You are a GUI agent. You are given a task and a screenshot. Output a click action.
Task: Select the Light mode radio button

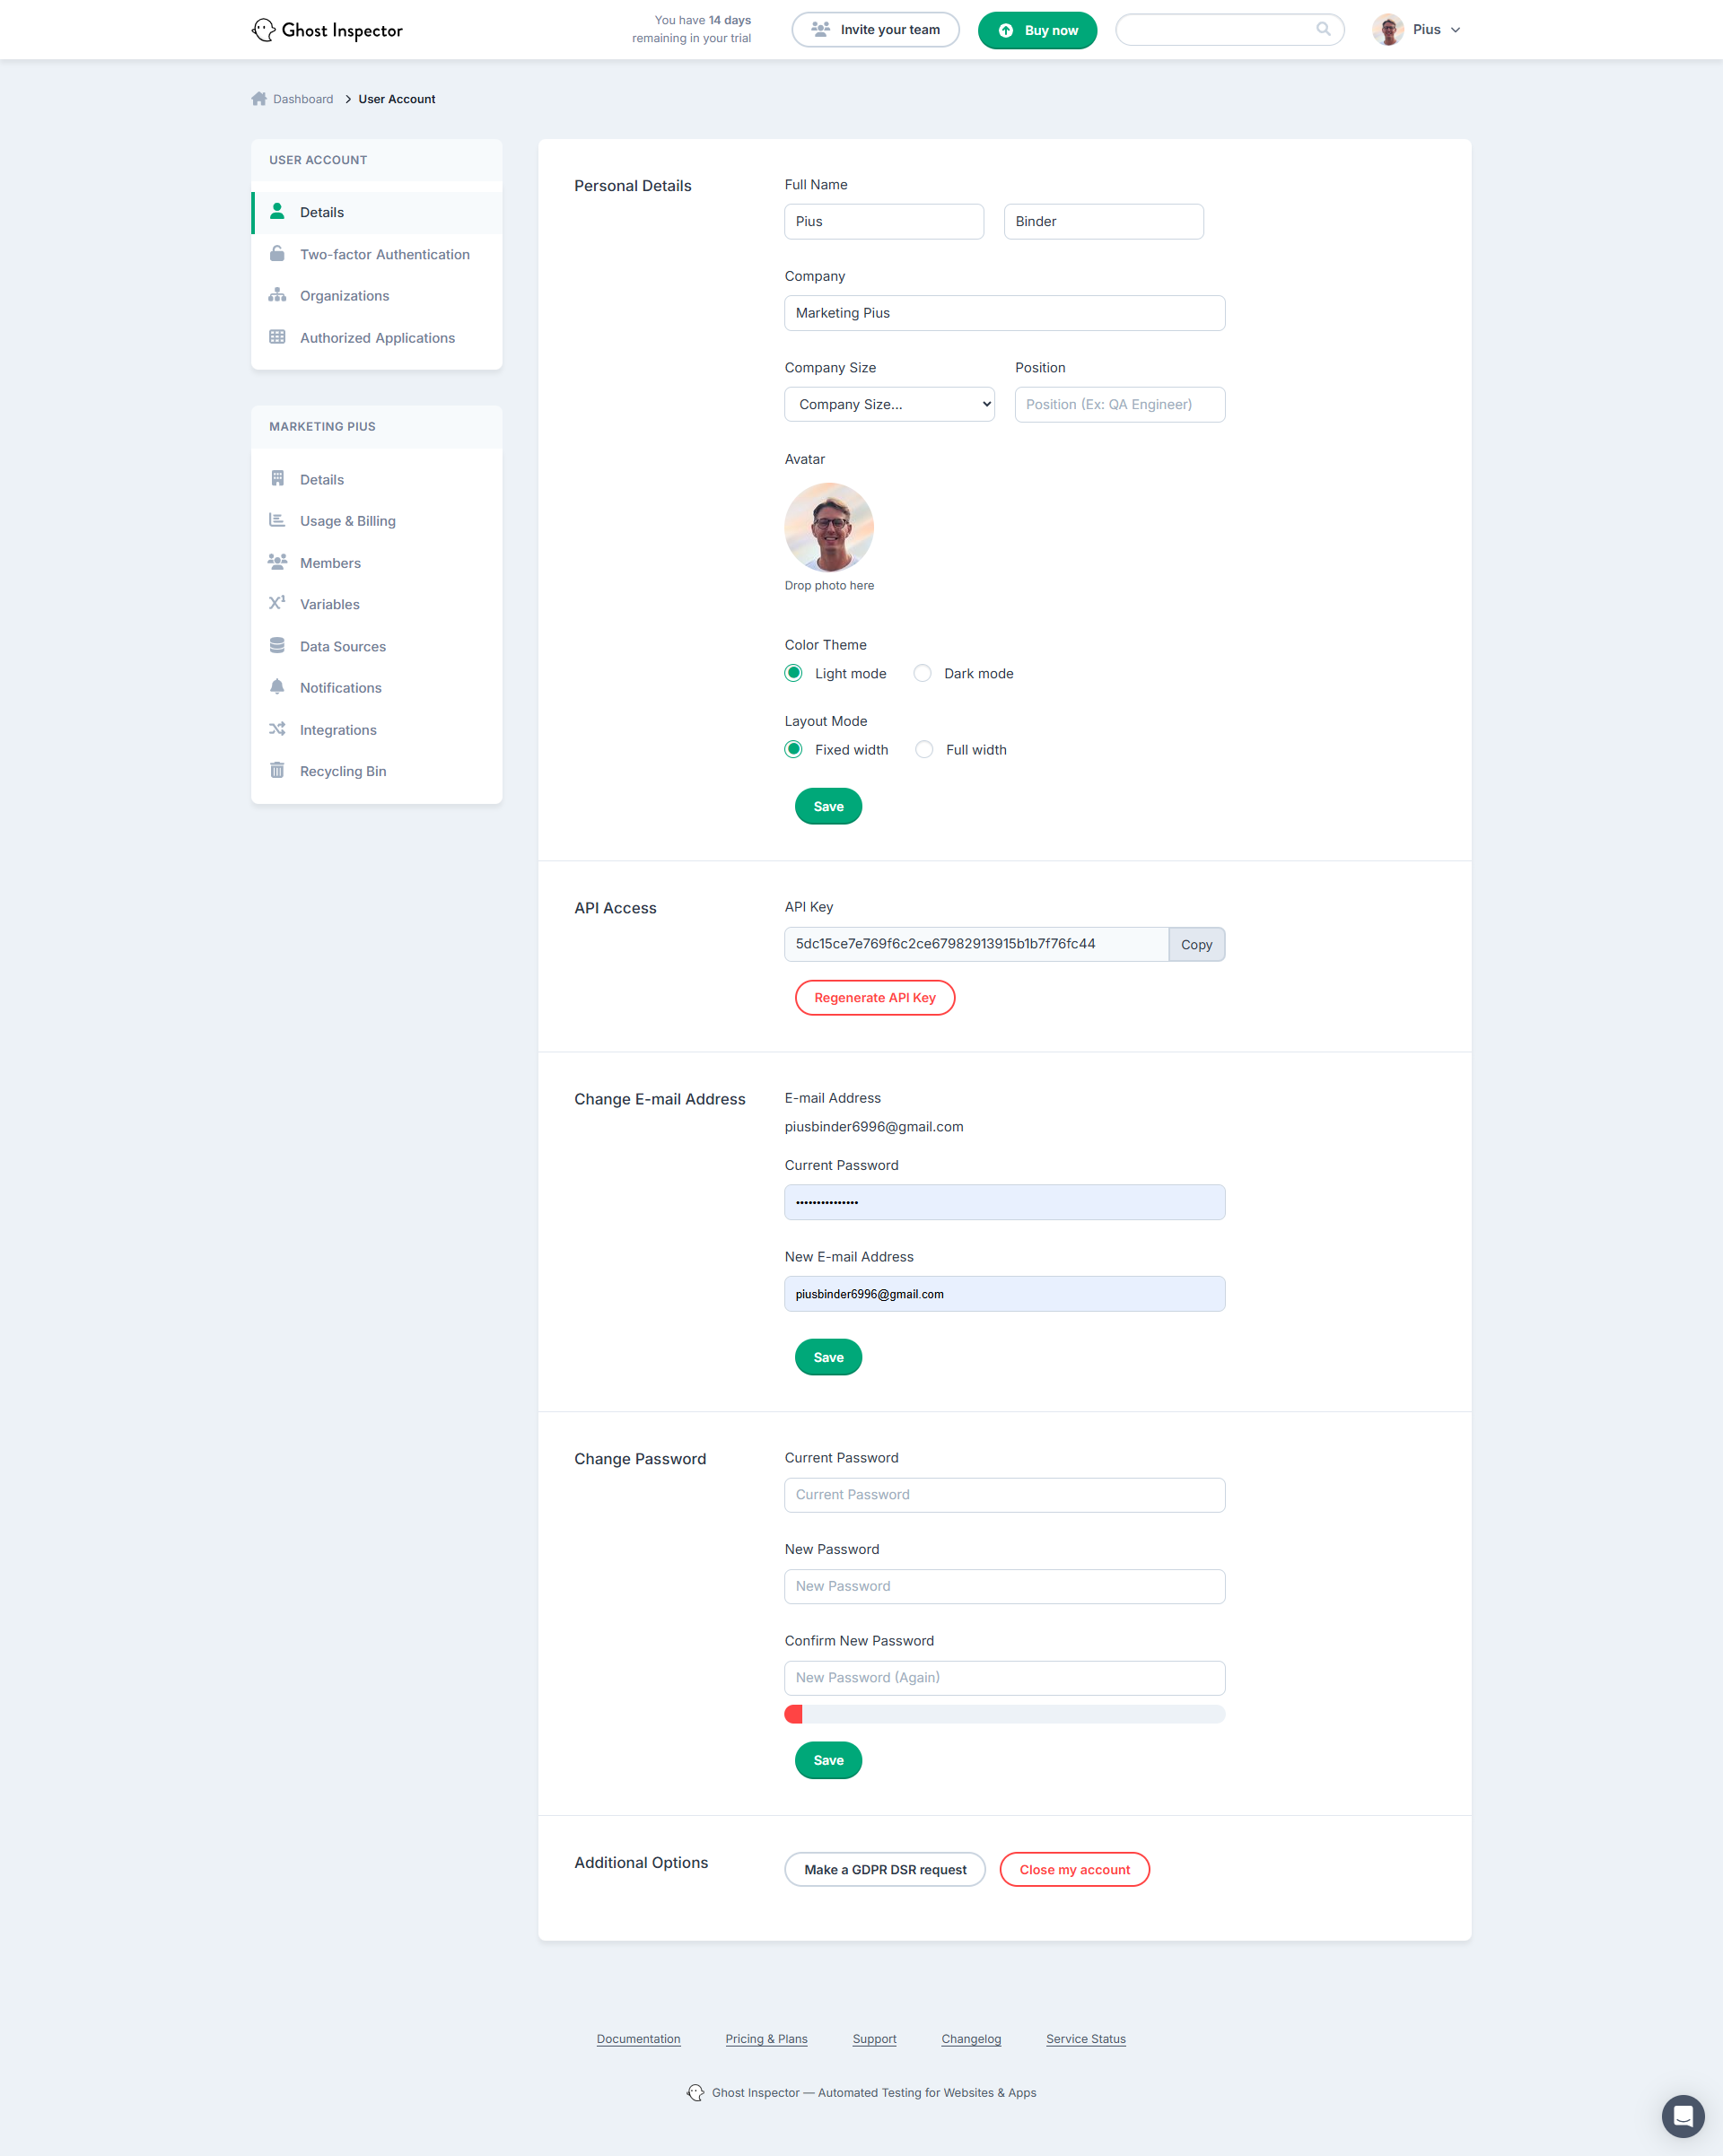(793, 673)
